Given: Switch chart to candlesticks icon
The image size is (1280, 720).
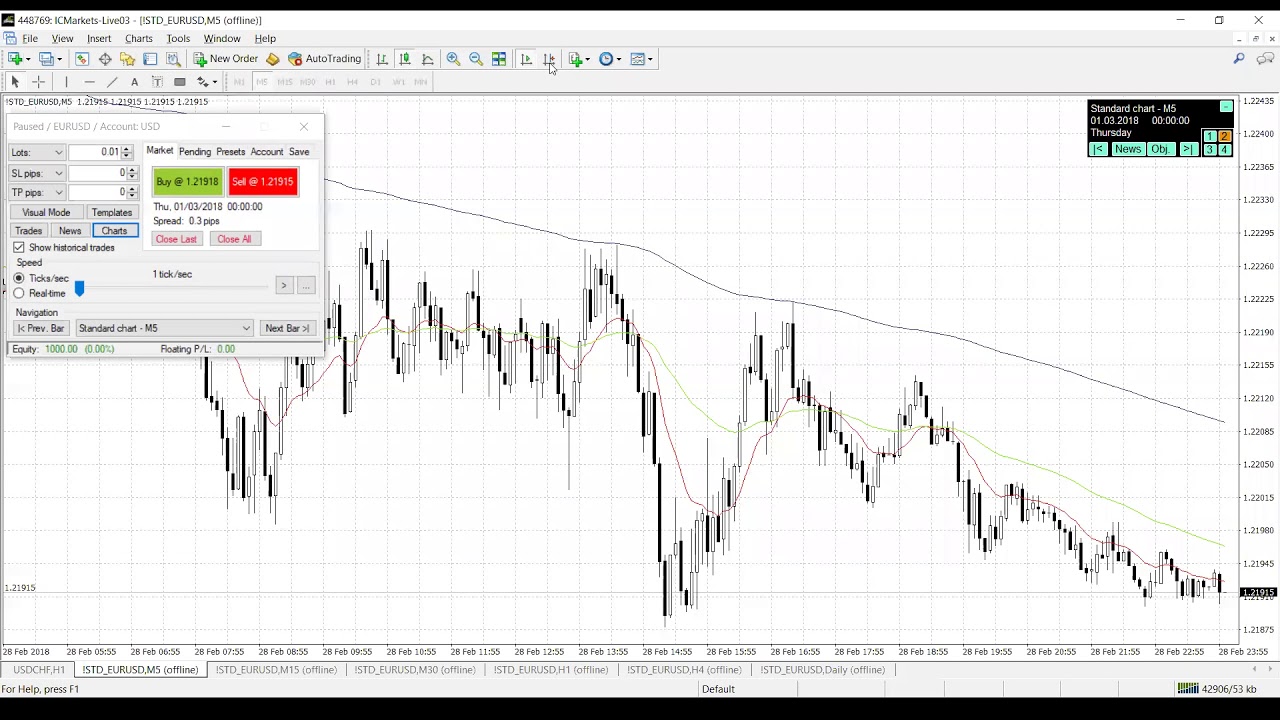Looking at the screenshot, I should pos(405,59).
